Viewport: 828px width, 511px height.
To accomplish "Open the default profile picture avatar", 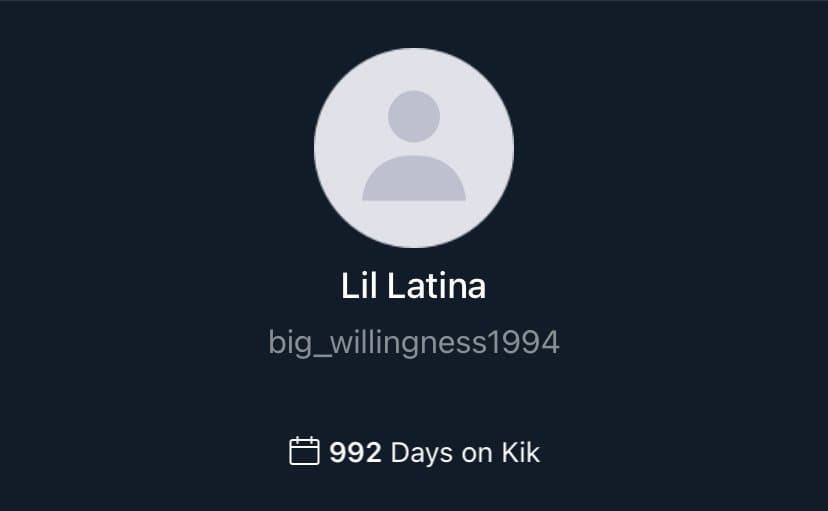I will tap(413, 148).
